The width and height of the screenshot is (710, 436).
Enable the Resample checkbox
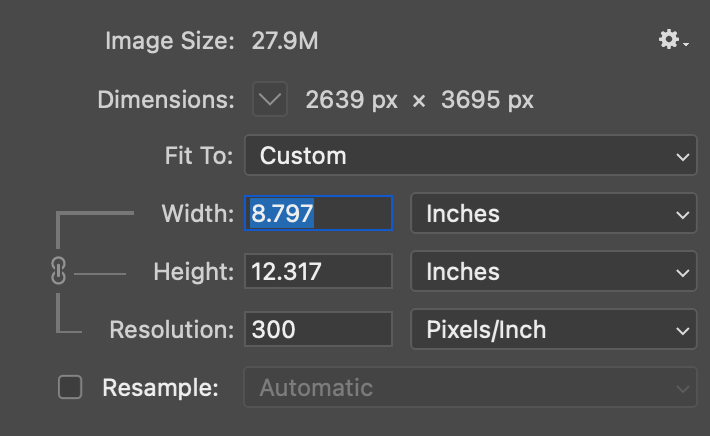point(70,387)
